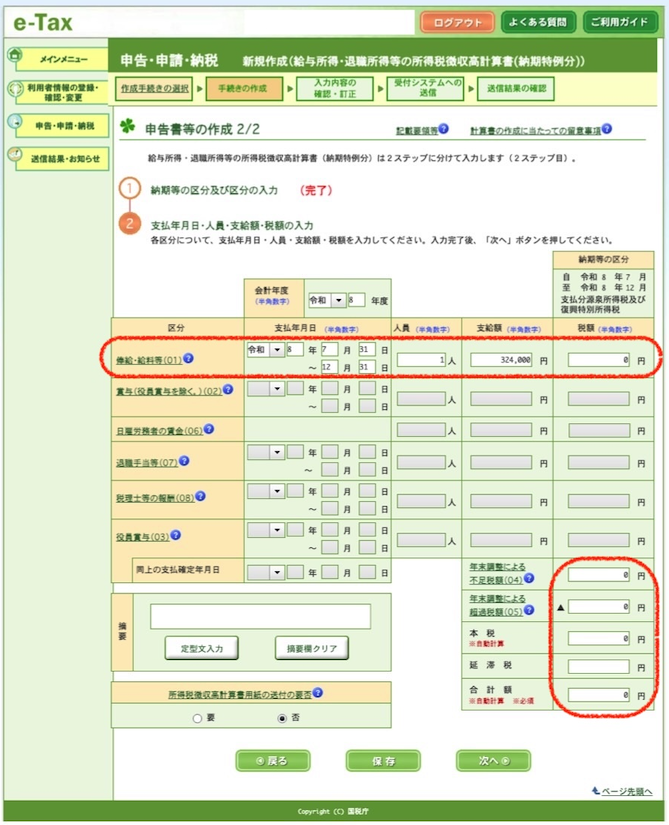This screenshot has width=669, height=825.
Task: Open 所得税徴収高計算書用紙の送付の要否 link
Action: click(240, 695)
